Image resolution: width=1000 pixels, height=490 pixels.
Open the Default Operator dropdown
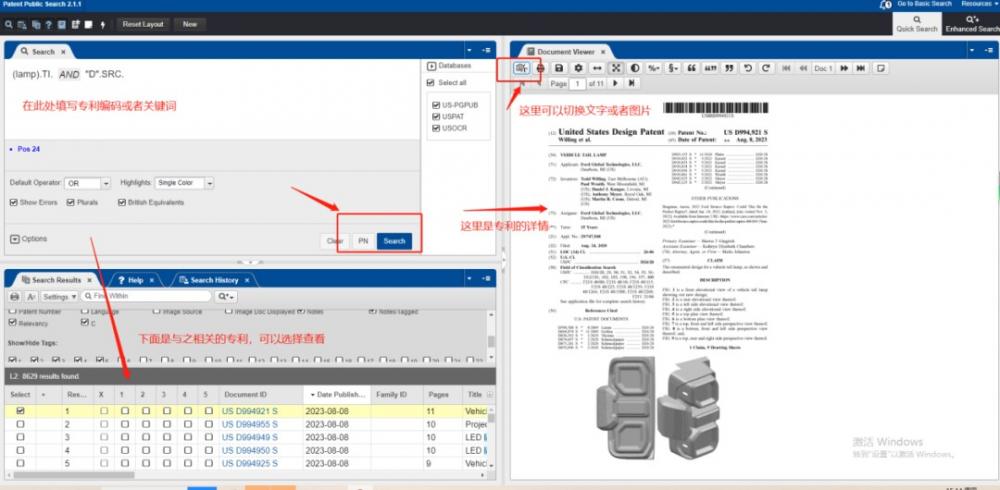pyautogui.click(x=87, y=183)
